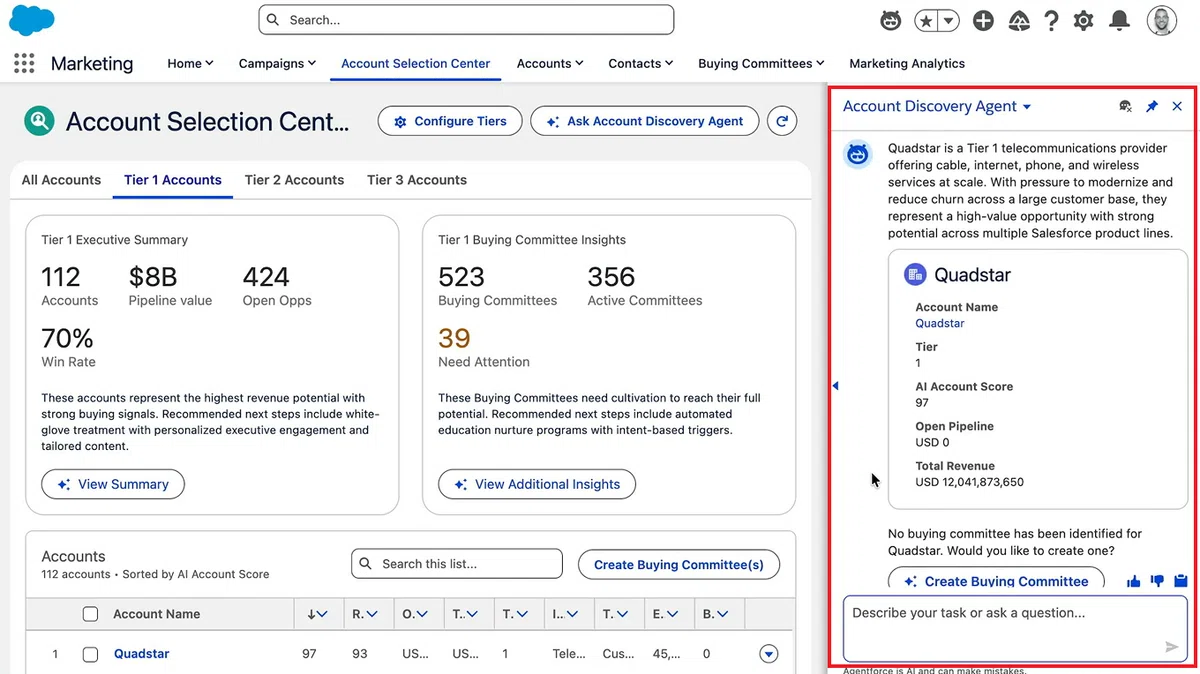
Task: End the agent conversation with the chat-x icon
Action: (1126, 106)
